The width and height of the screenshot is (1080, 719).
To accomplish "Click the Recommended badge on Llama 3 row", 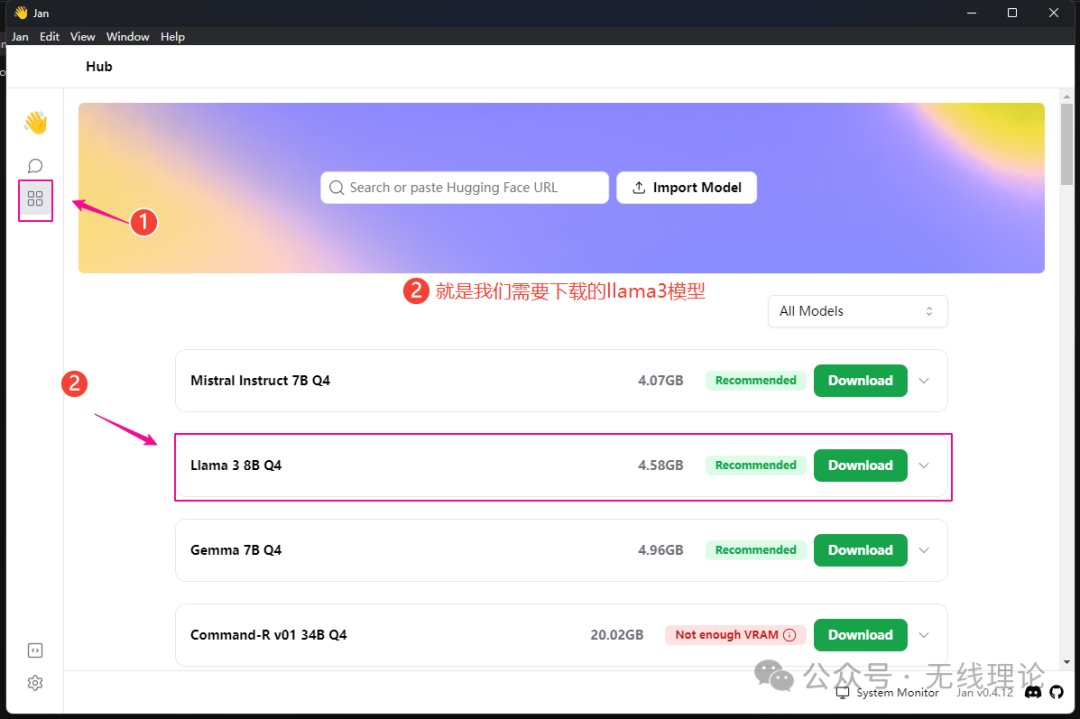I will tap(756, 466).
